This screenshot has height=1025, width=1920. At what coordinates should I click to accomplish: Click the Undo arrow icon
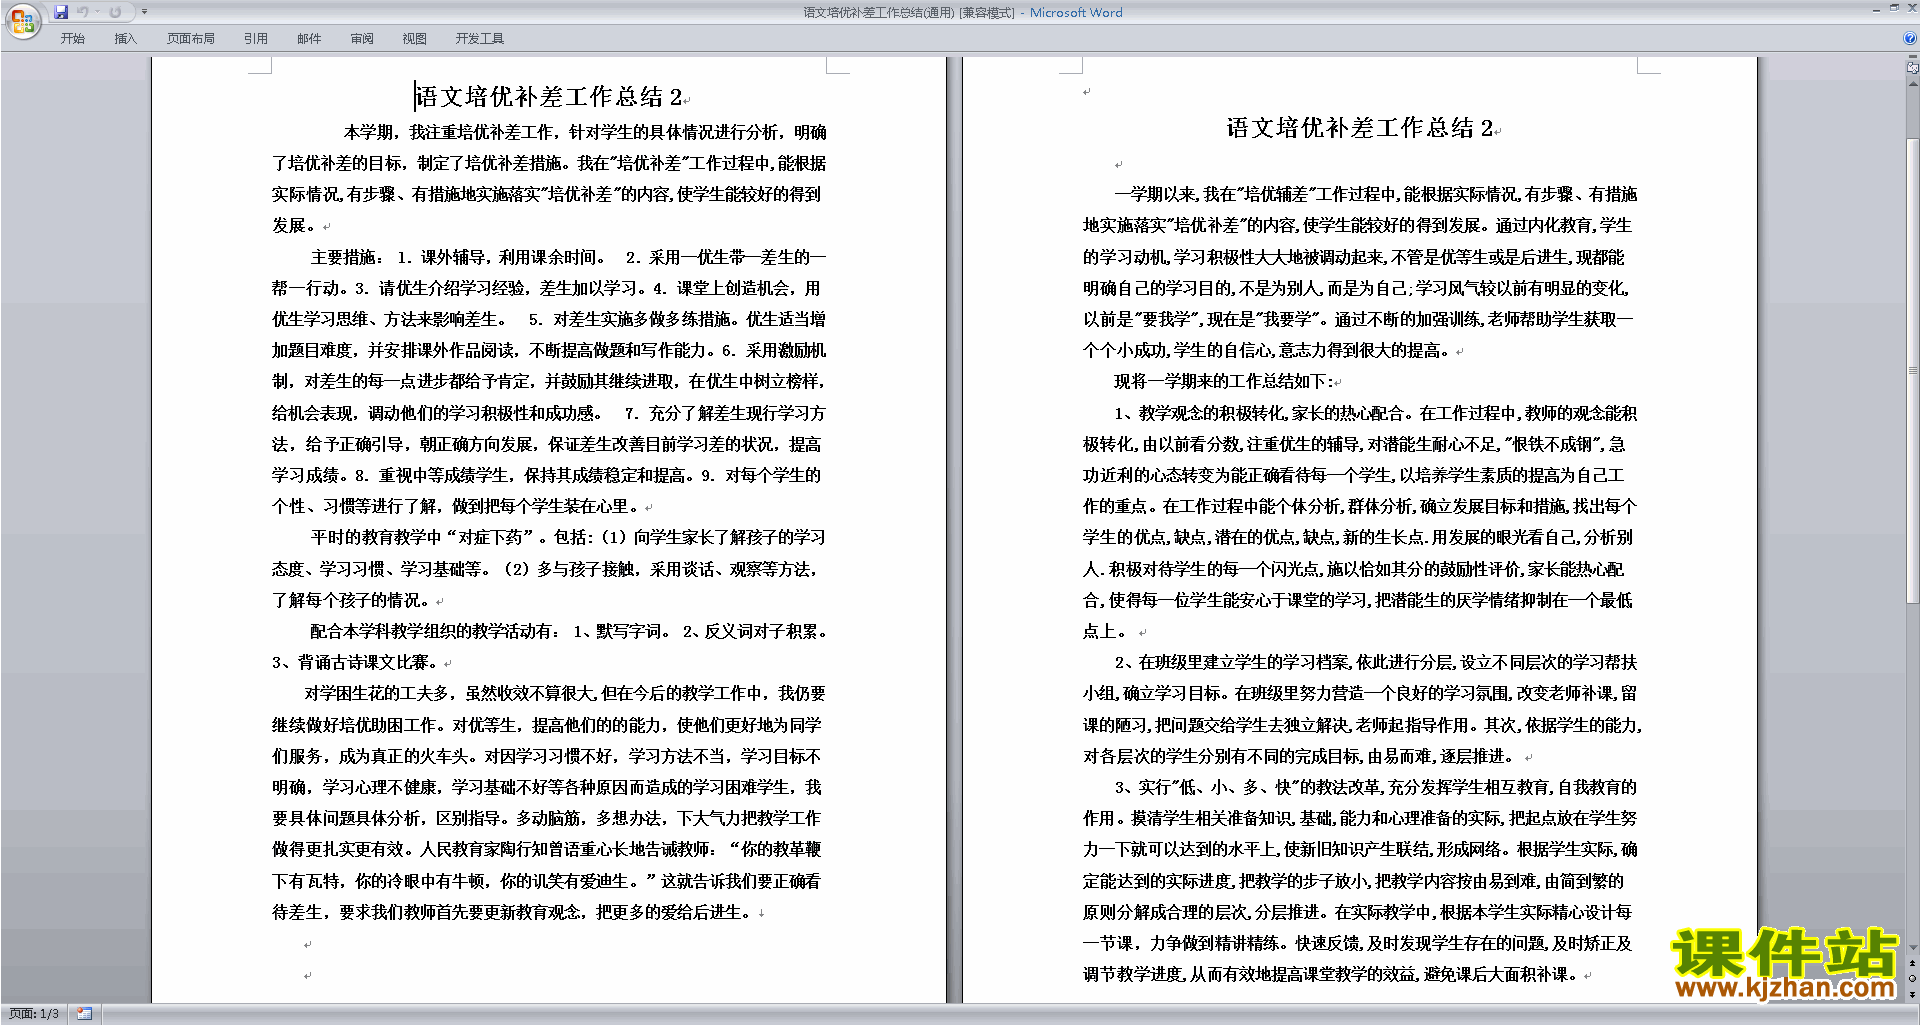(83, 12)
